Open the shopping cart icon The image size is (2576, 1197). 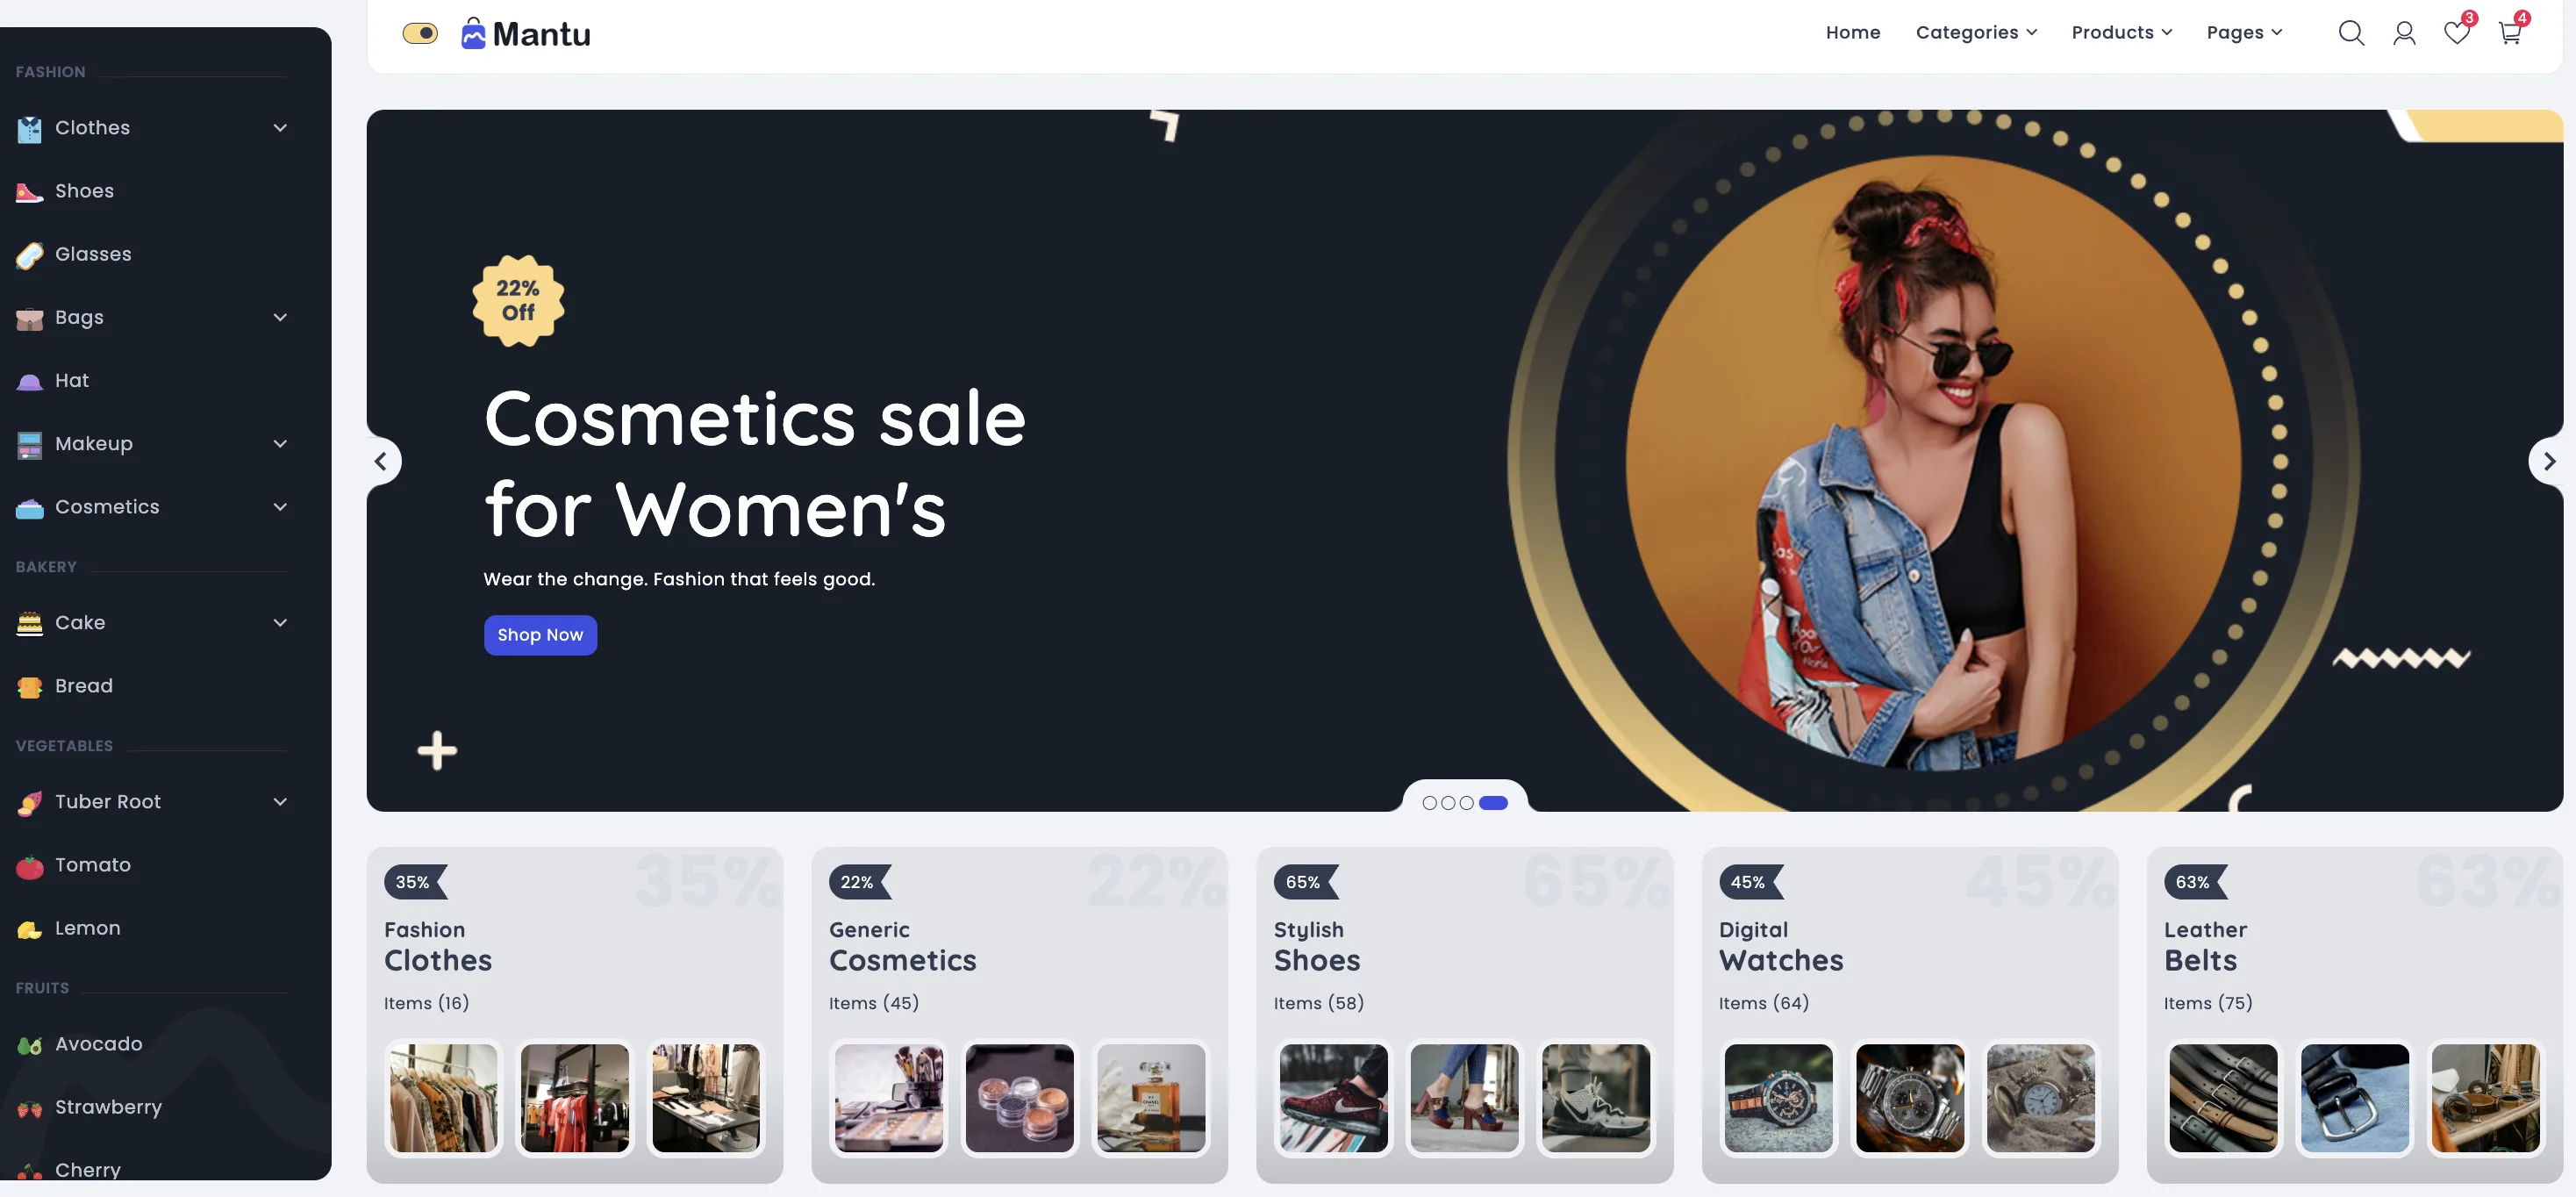(x=2512, y=30)
